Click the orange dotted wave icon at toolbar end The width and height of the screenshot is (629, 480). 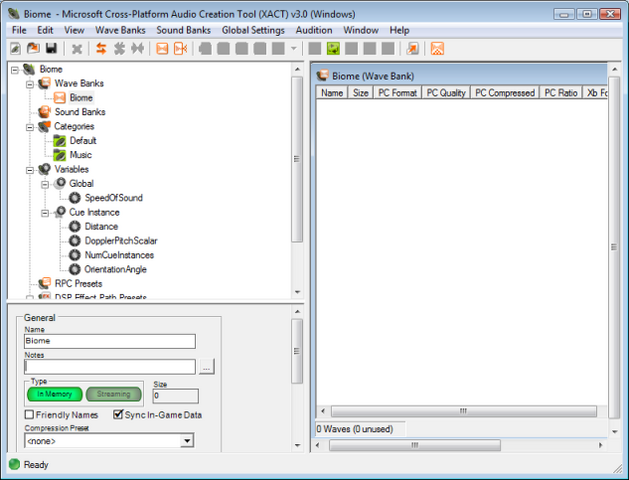click(437, 49)
